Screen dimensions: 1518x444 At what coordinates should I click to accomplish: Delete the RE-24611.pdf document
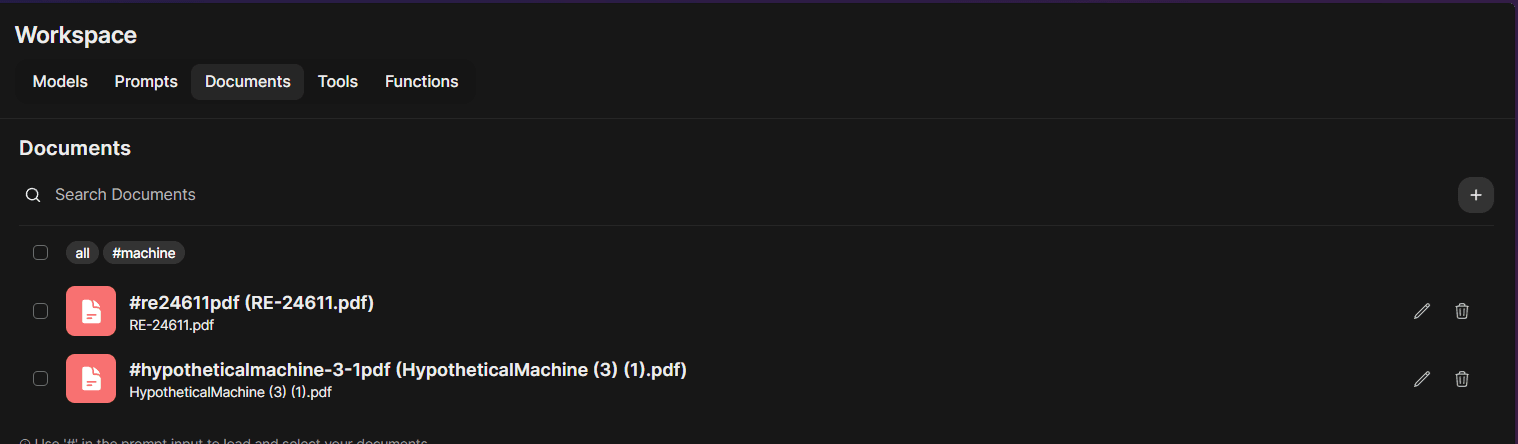(x=1461, y=311)
